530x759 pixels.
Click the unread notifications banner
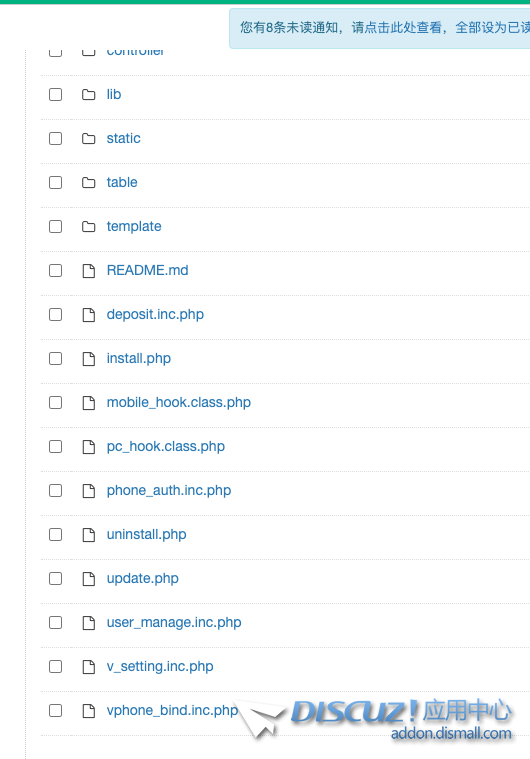point(379,28)
